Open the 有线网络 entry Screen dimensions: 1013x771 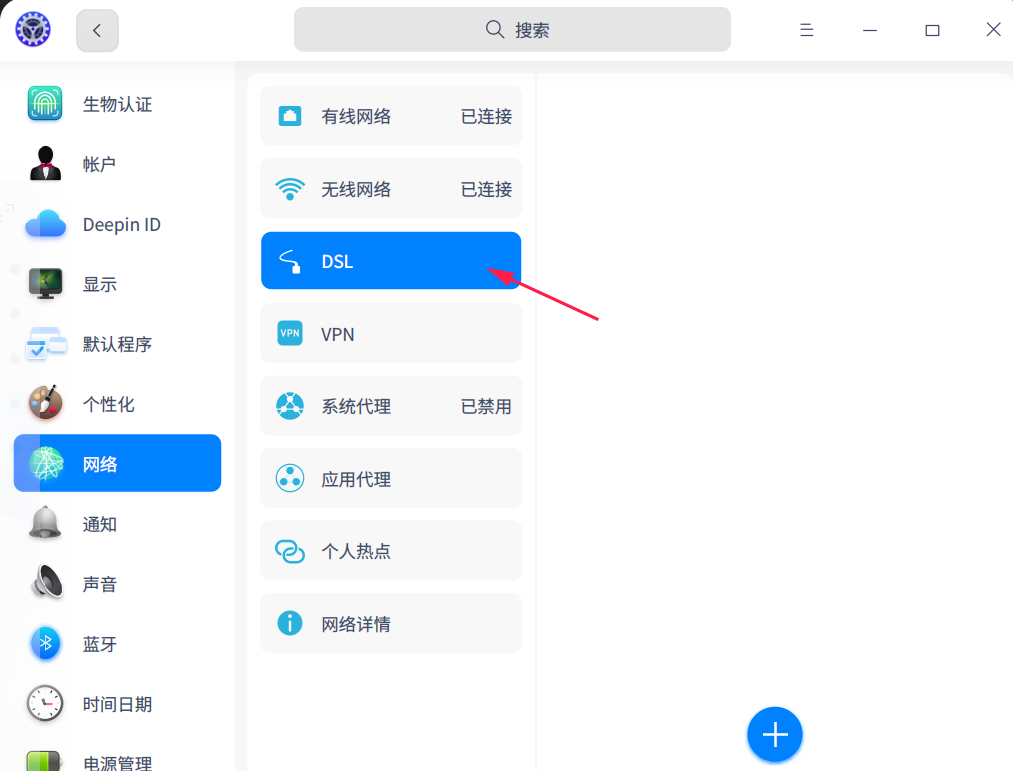391,116
